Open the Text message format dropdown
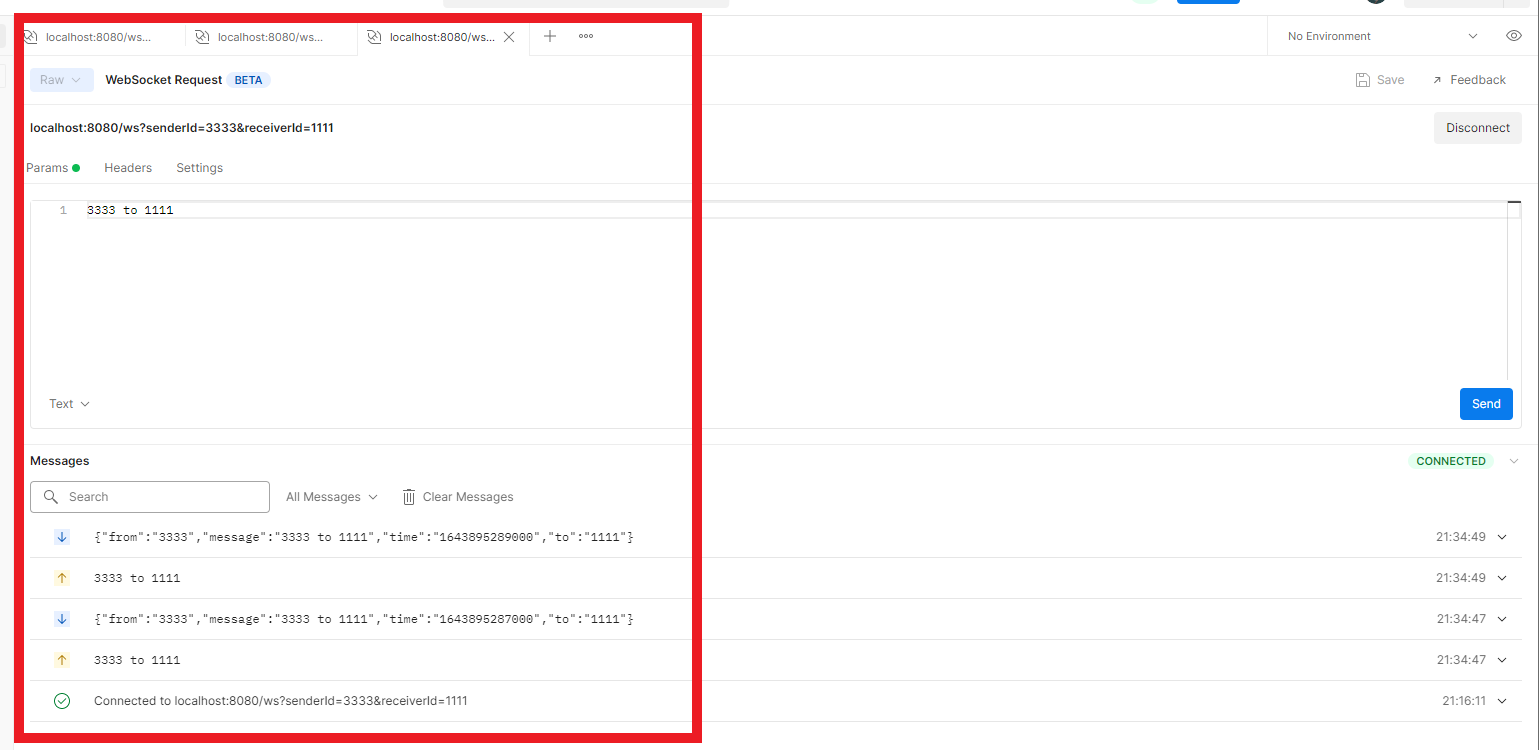 69,404
